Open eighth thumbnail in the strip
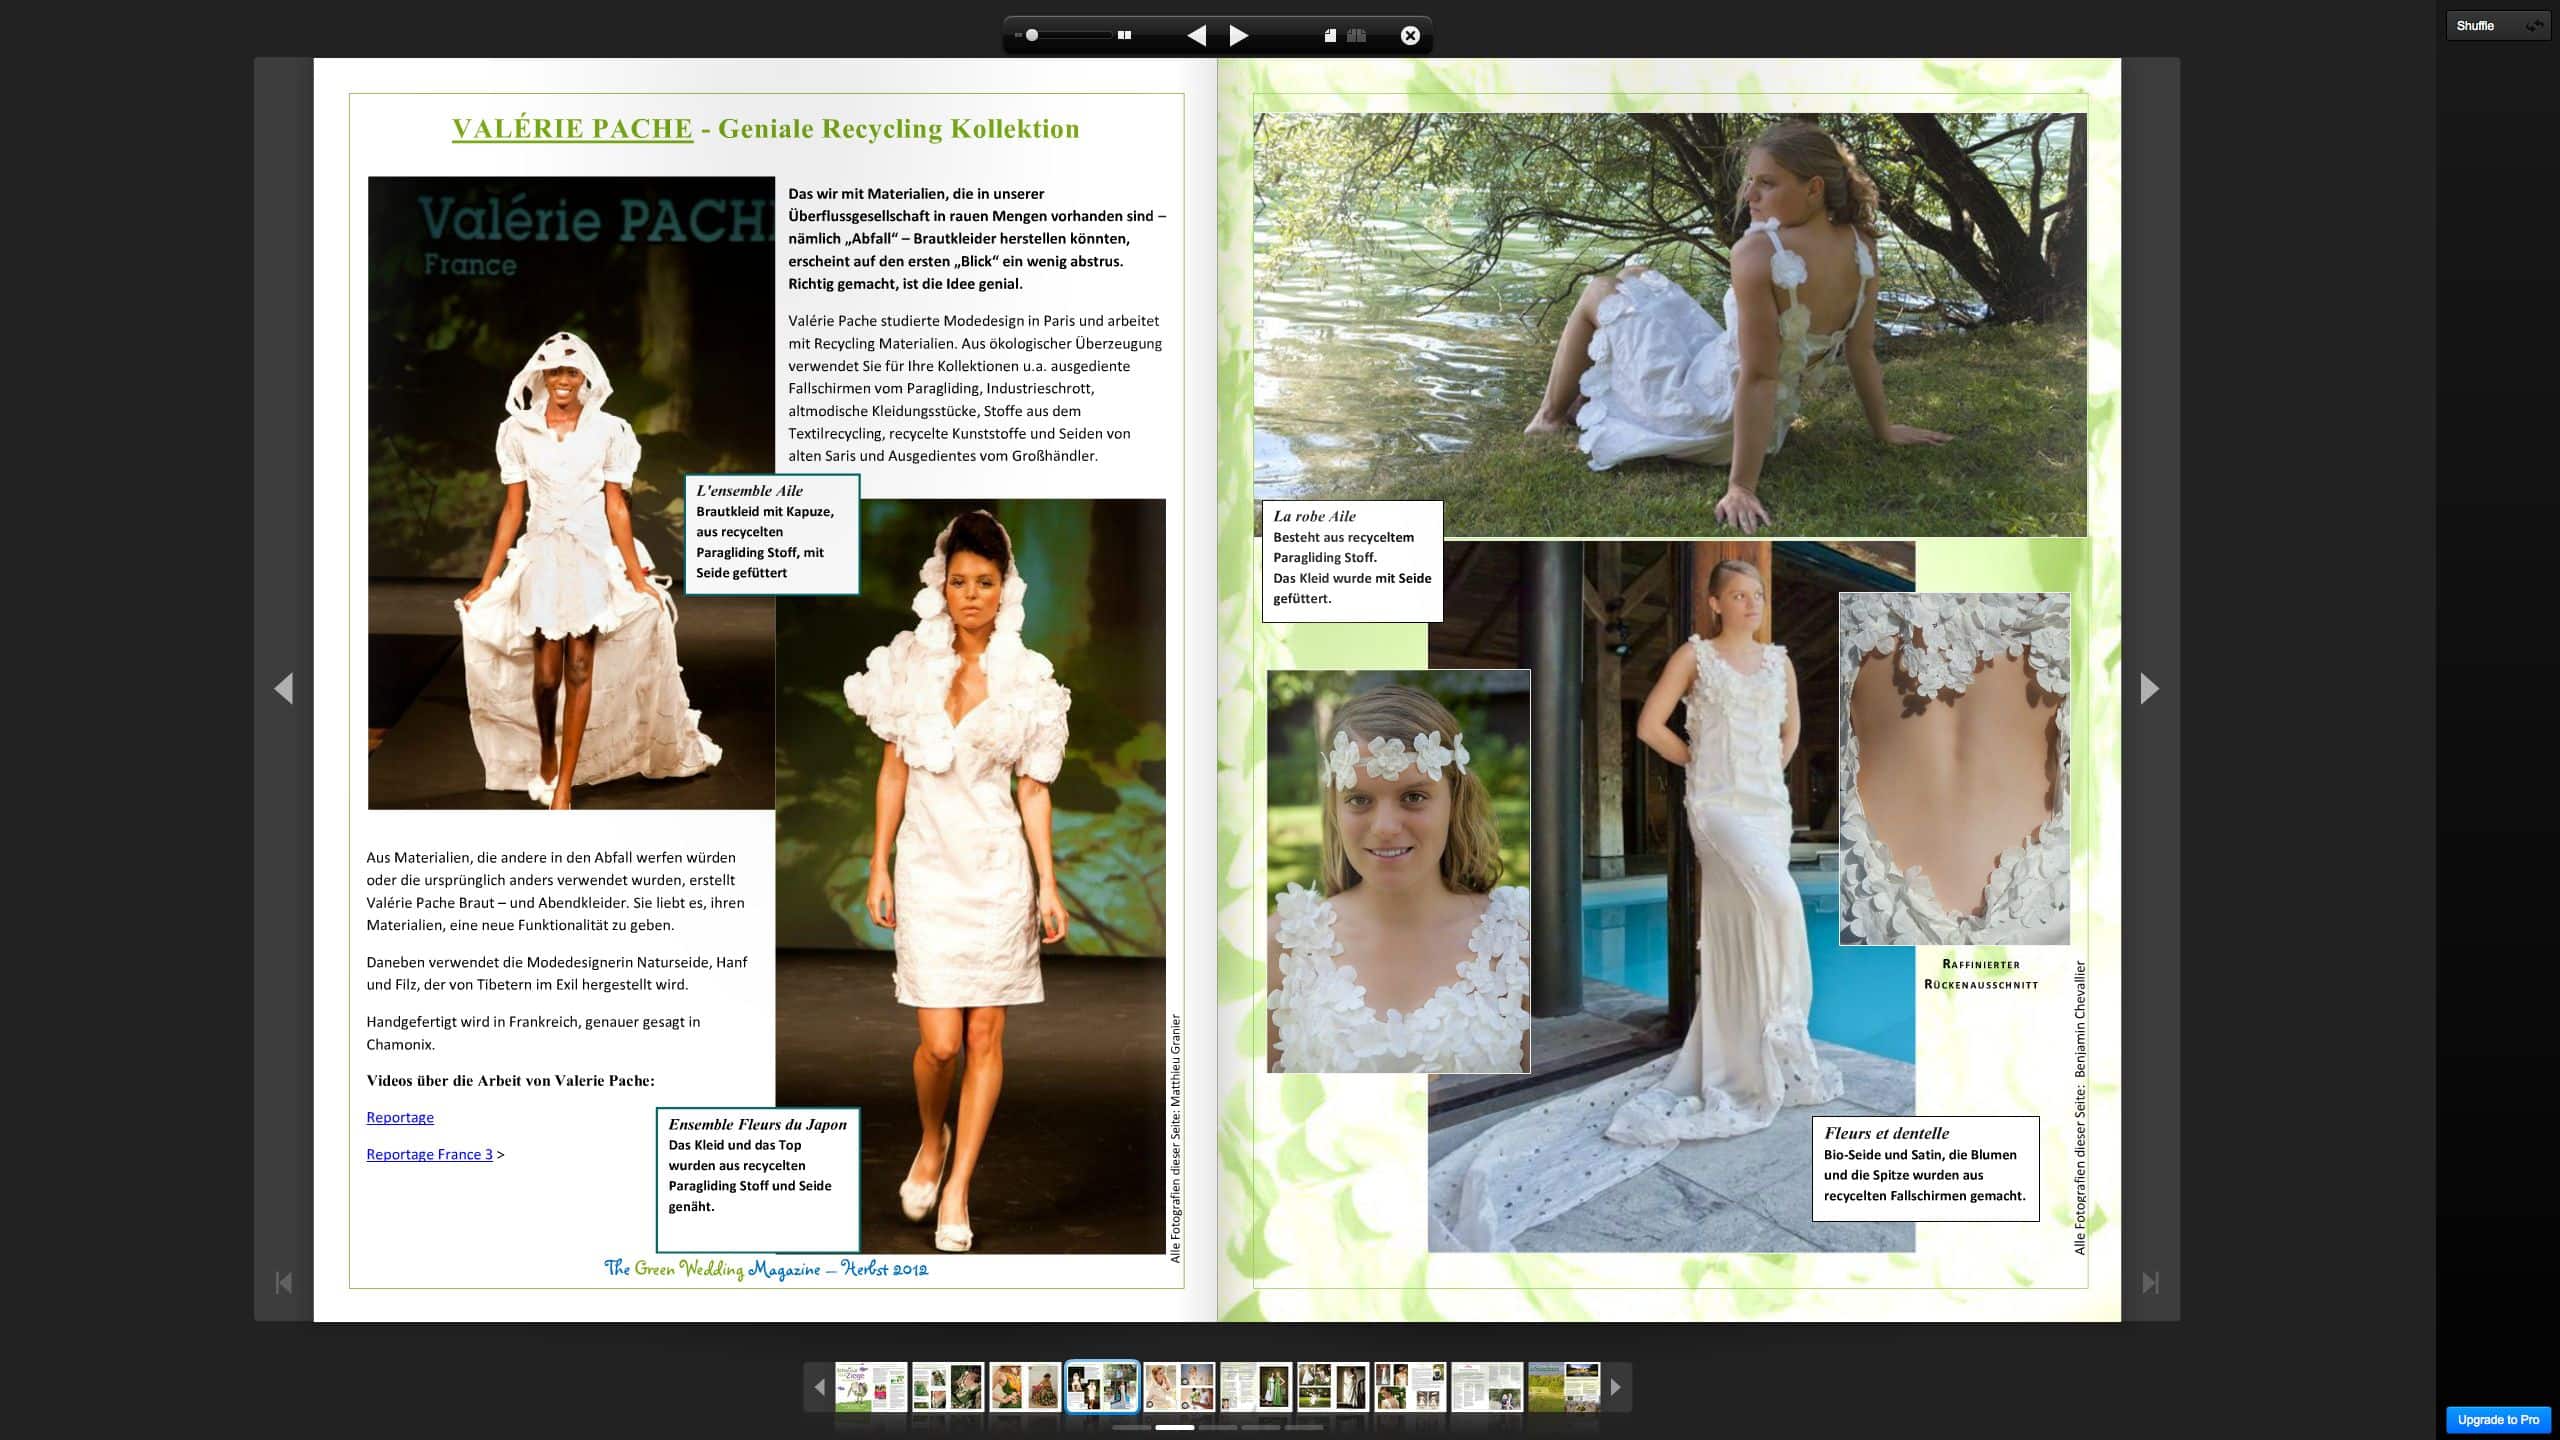This screenshot has height=1440, width=2560. pyautogui.click(x=1410, y=1387)
